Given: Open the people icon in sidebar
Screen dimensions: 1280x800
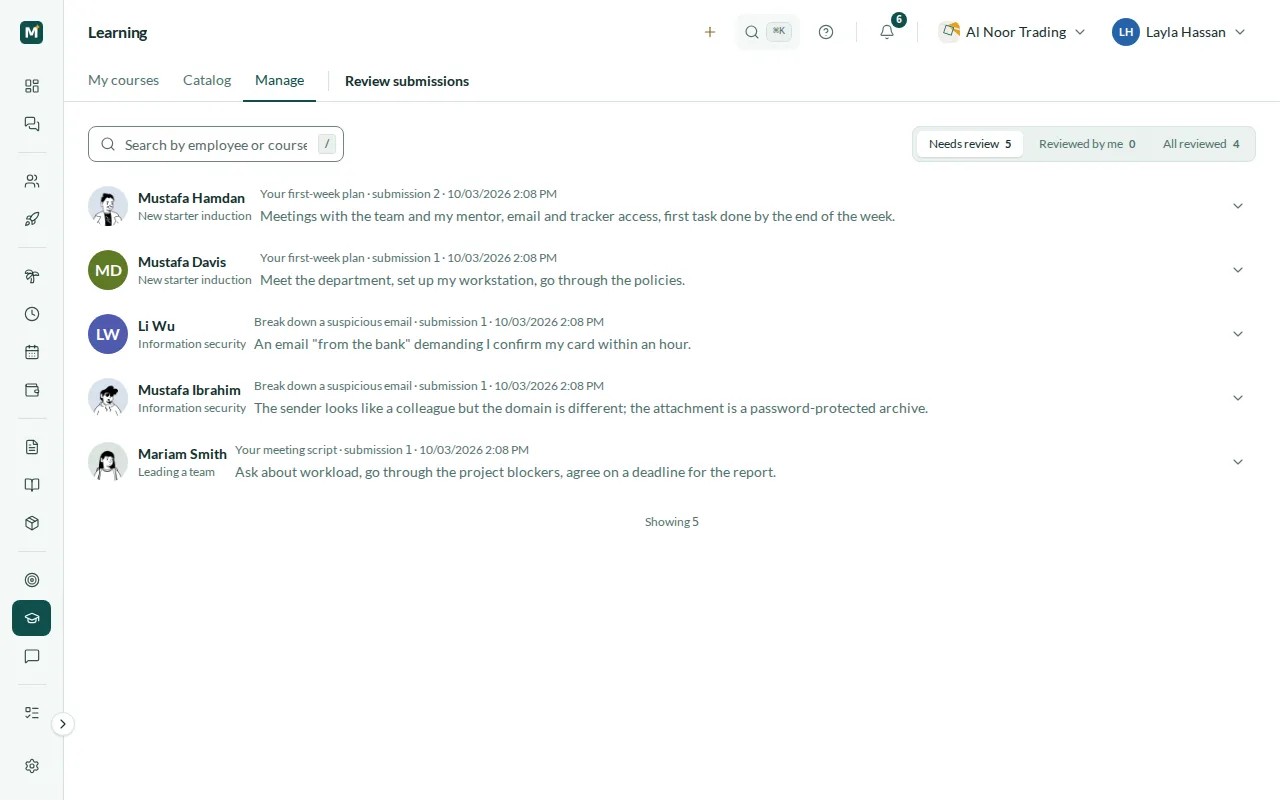Looking at the screenshot, I should (x=32, y=181).
